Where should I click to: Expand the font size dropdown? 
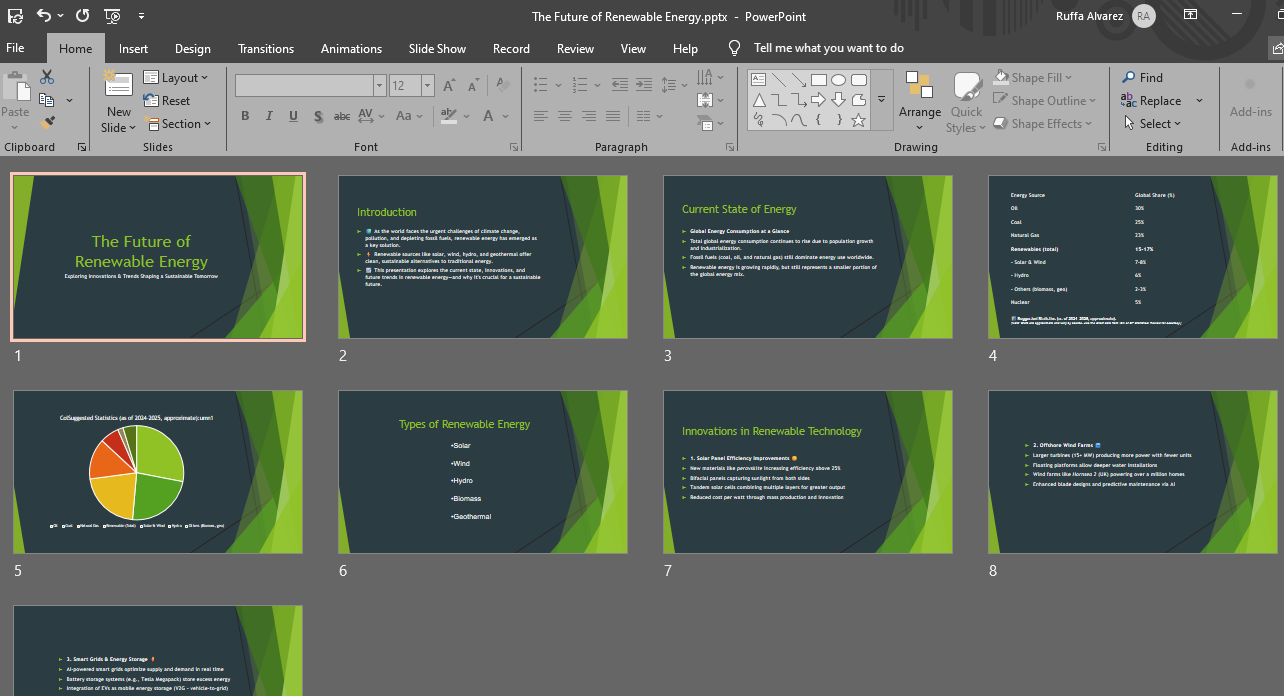[428, 86]
